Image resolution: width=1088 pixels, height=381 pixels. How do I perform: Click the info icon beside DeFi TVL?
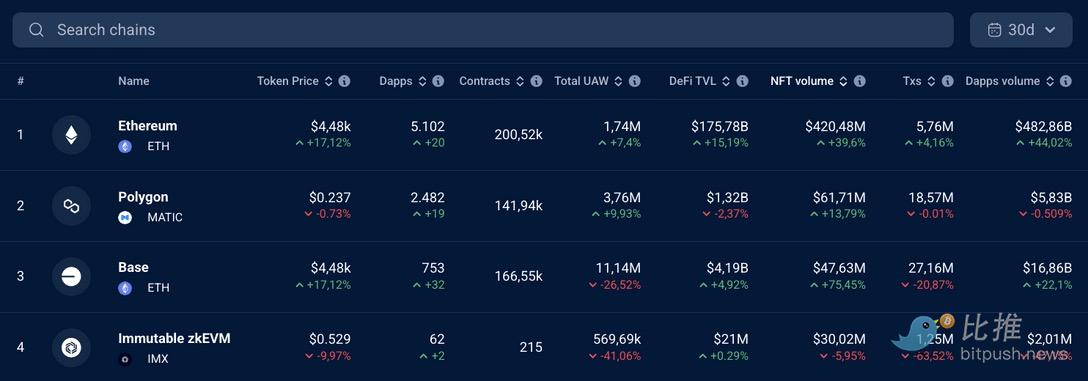(x=742, y=81)
